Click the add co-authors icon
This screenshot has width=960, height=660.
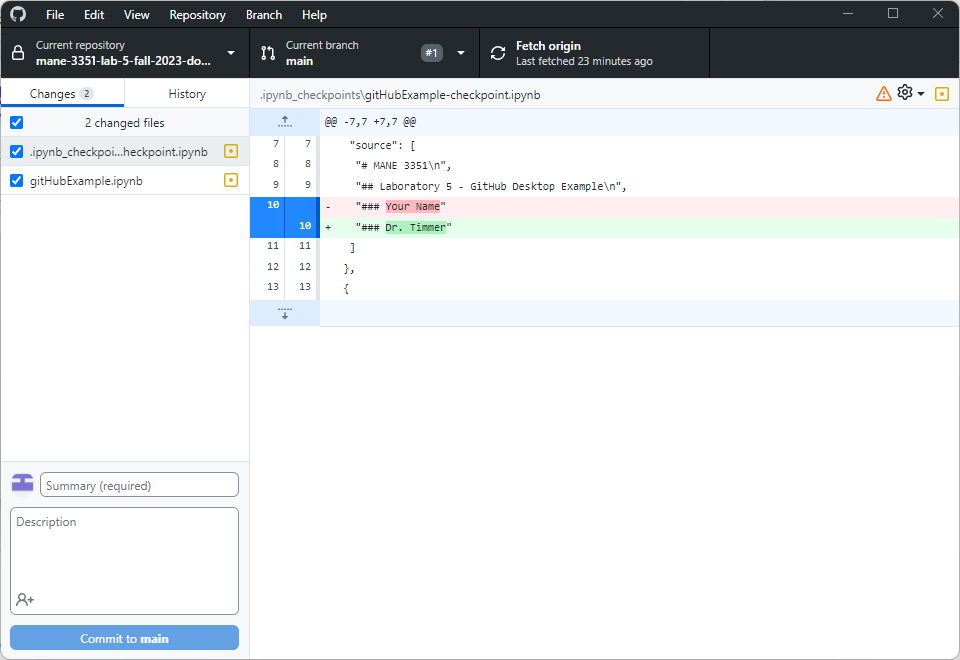click(25, 599)
